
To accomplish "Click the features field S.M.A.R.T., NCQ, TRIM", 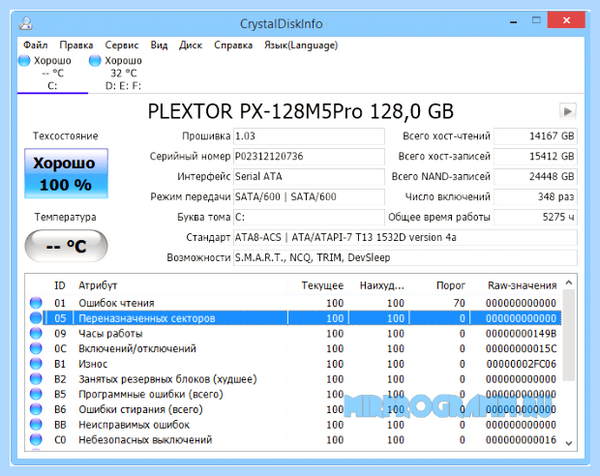I will [405, 258].
